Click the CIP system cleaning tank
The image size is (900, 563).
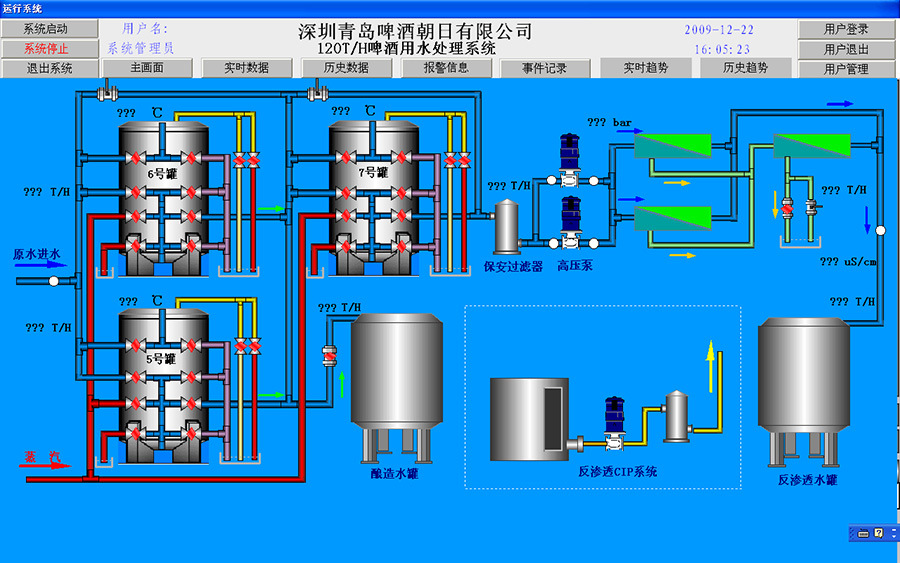tap(529, 419)
